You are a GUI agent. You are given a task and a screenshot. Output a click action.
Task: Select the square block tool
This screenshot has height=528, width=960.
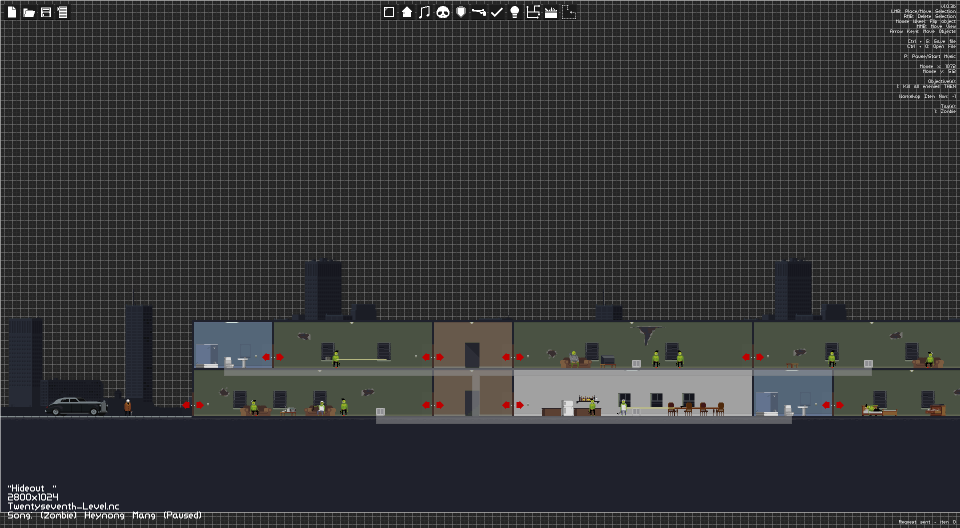389,12
